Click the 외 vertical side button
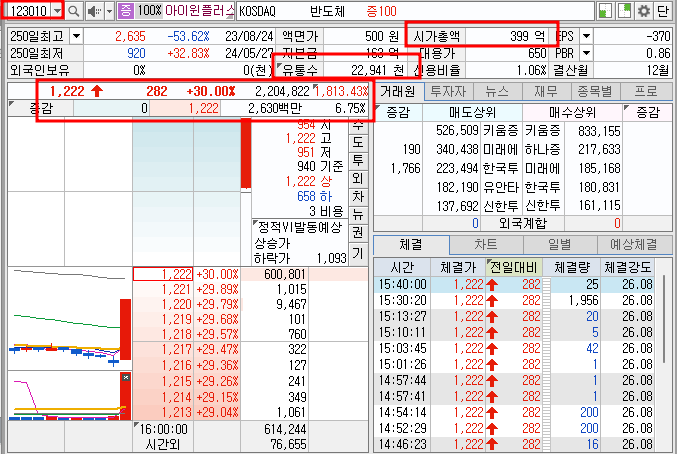Viewport: 677px width, 454px height. (x=358, y=179)
